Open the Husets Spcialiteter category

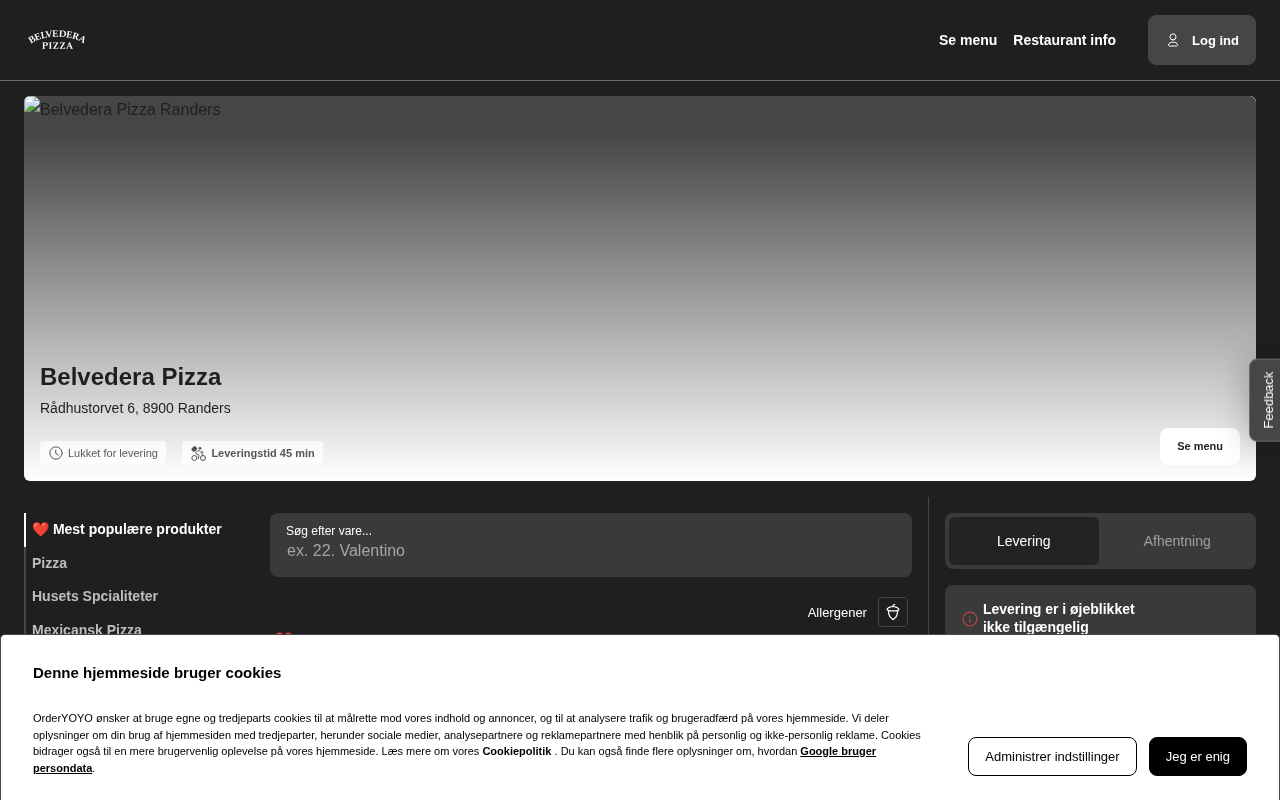coord(95,596)
